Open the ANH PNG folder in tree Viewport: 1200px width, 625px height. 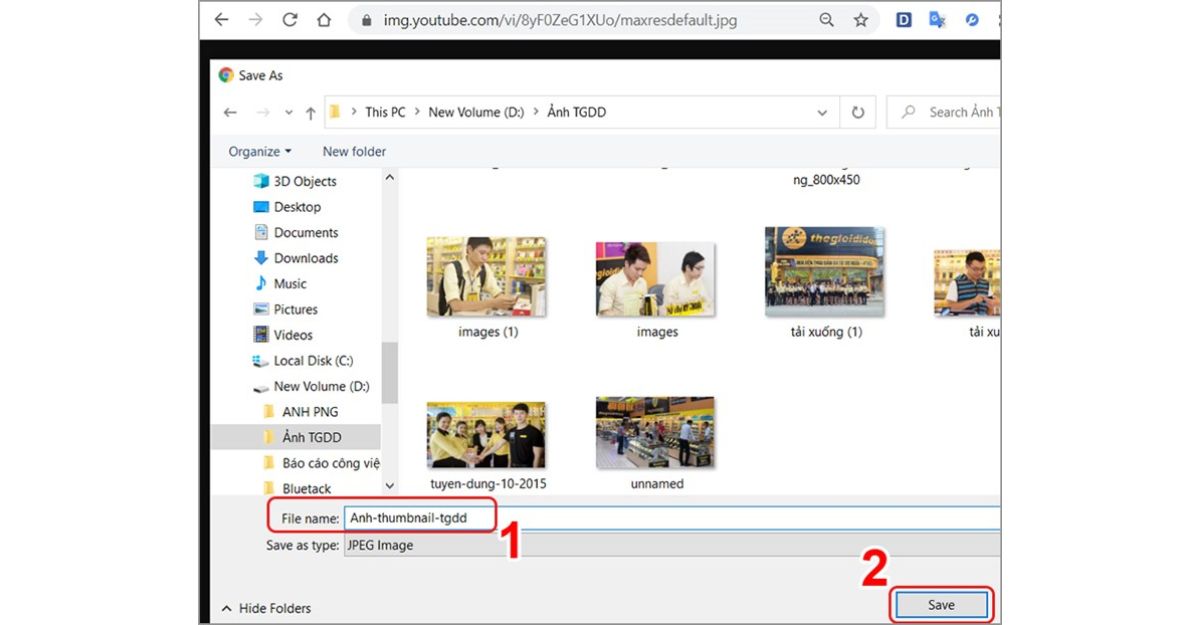(310, 412)
